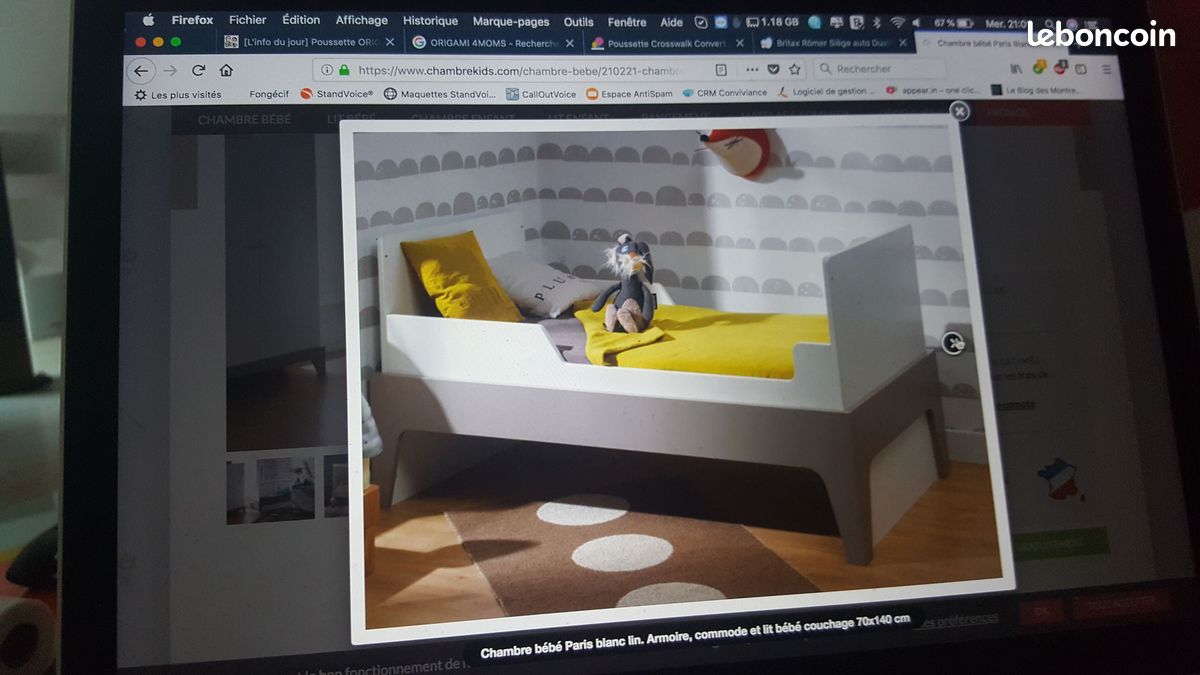Go back to the previous page
The height and width of the screenshot is (675, 1200).
(x=141, y=70)
